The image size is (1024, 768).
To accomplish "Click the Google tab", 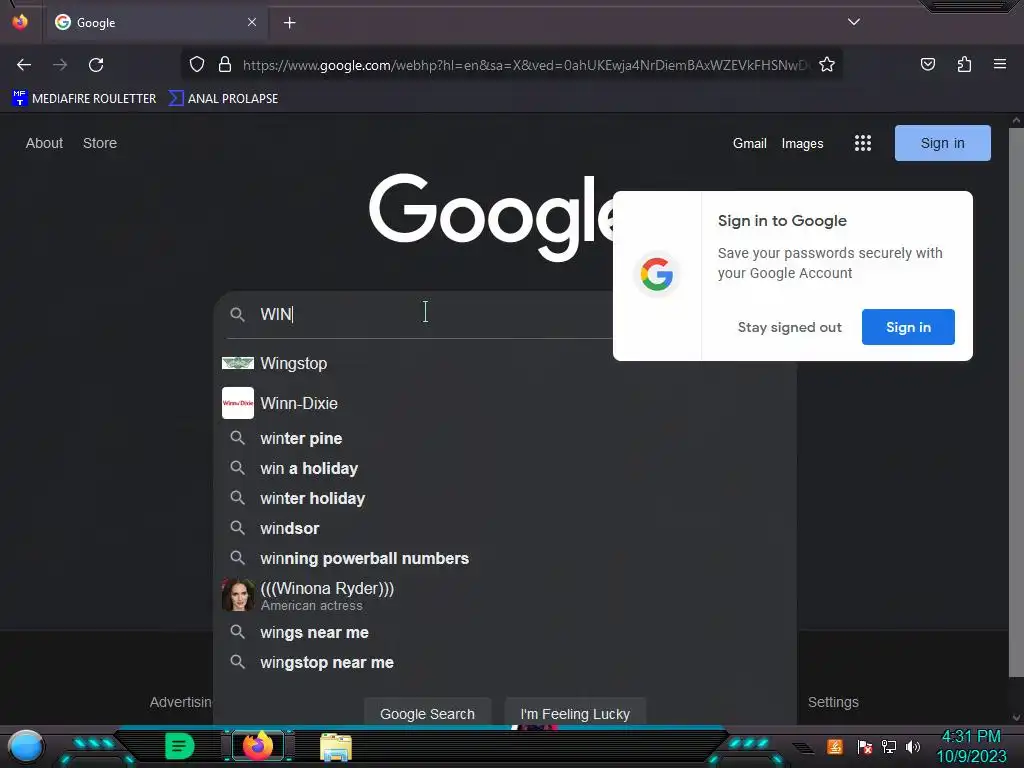I will click(155, 23).
